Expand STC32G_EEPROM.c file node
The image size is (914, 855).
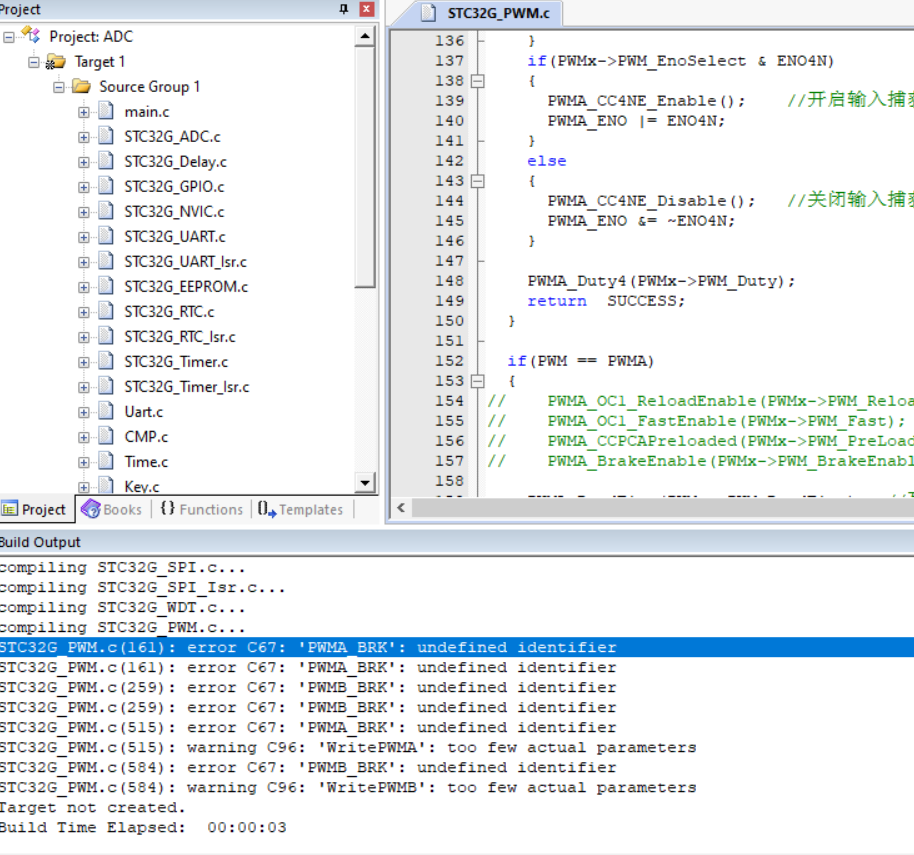pyautogui.click(x=84, y=288)
